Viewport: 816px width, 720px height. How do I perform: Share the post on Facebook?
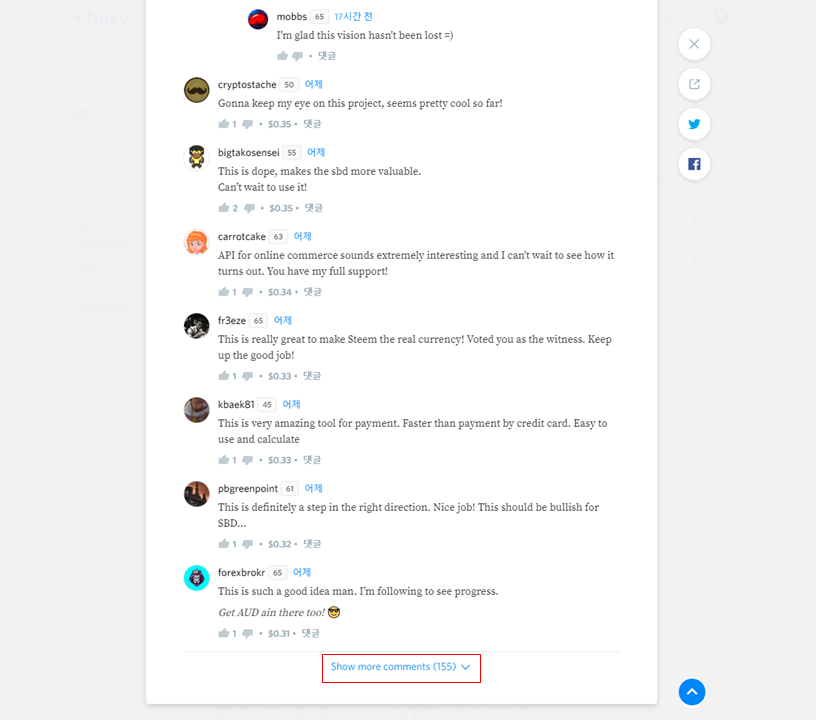[x=694, y=164]
